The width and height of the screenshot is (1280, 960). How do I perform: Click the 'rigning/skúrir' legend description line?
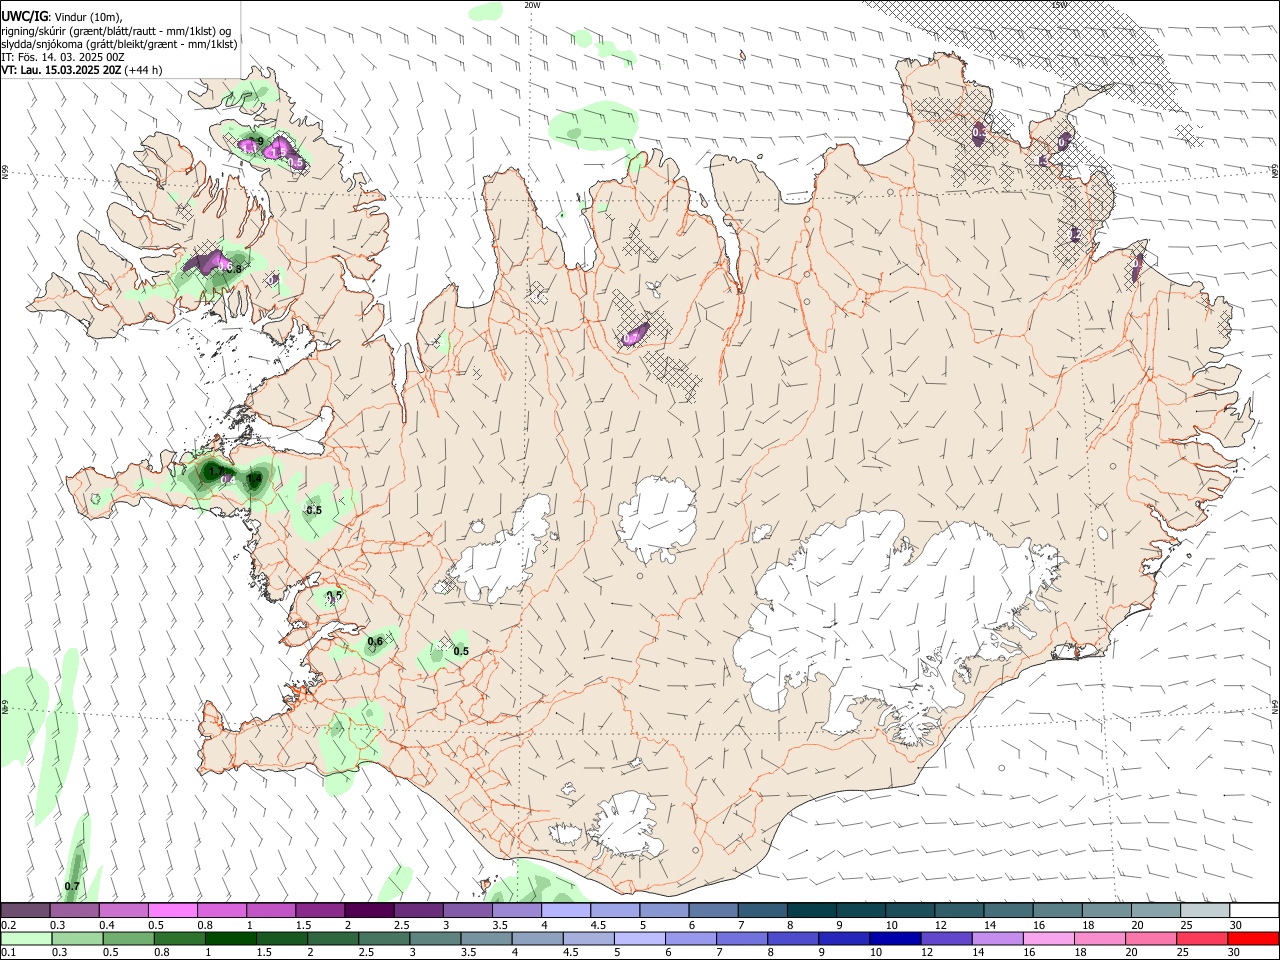pos(115,31)
